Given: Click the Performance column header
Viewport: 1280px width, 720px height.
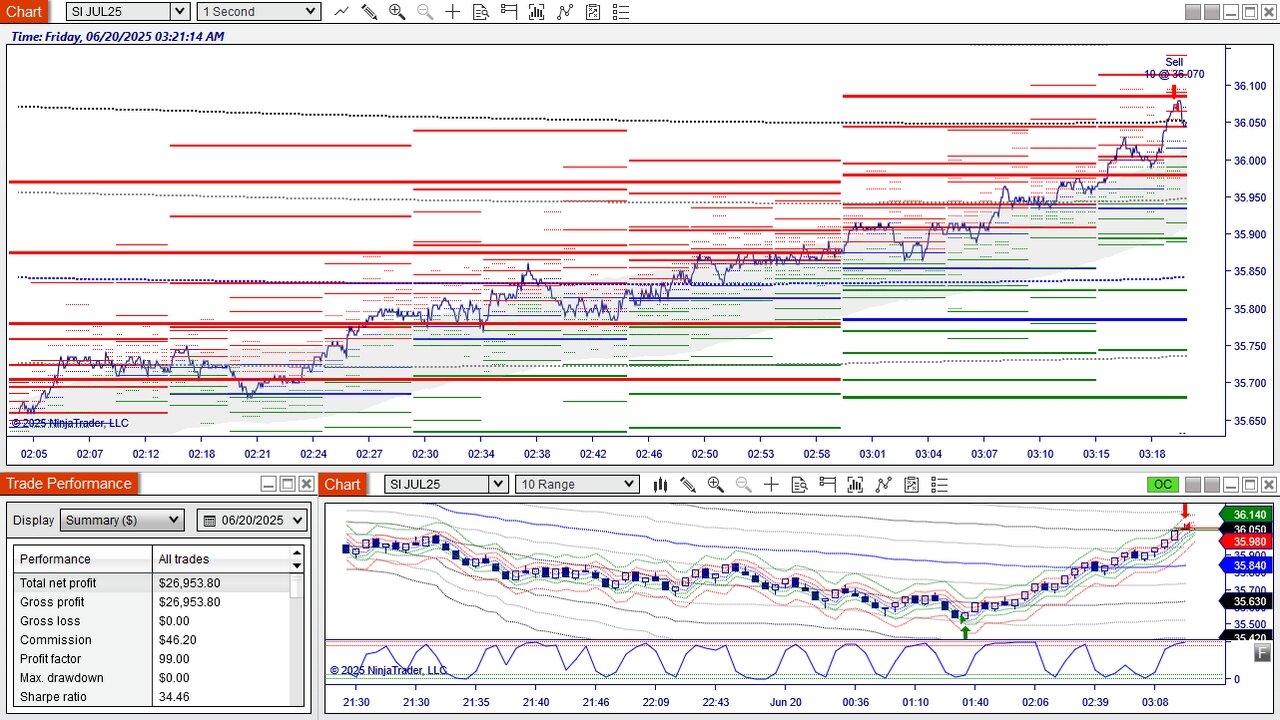Looking at the screenshot, I should click(x=82, y=559).
